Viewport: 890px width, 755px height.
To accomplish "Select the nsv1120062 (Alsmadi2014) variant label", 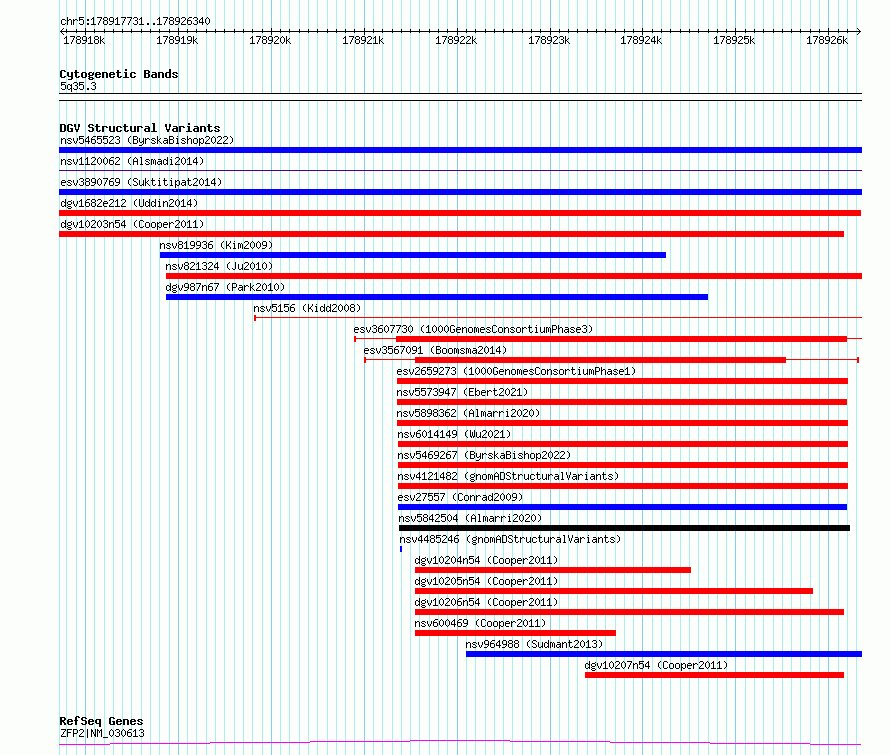I will click(x=132, y=161).
